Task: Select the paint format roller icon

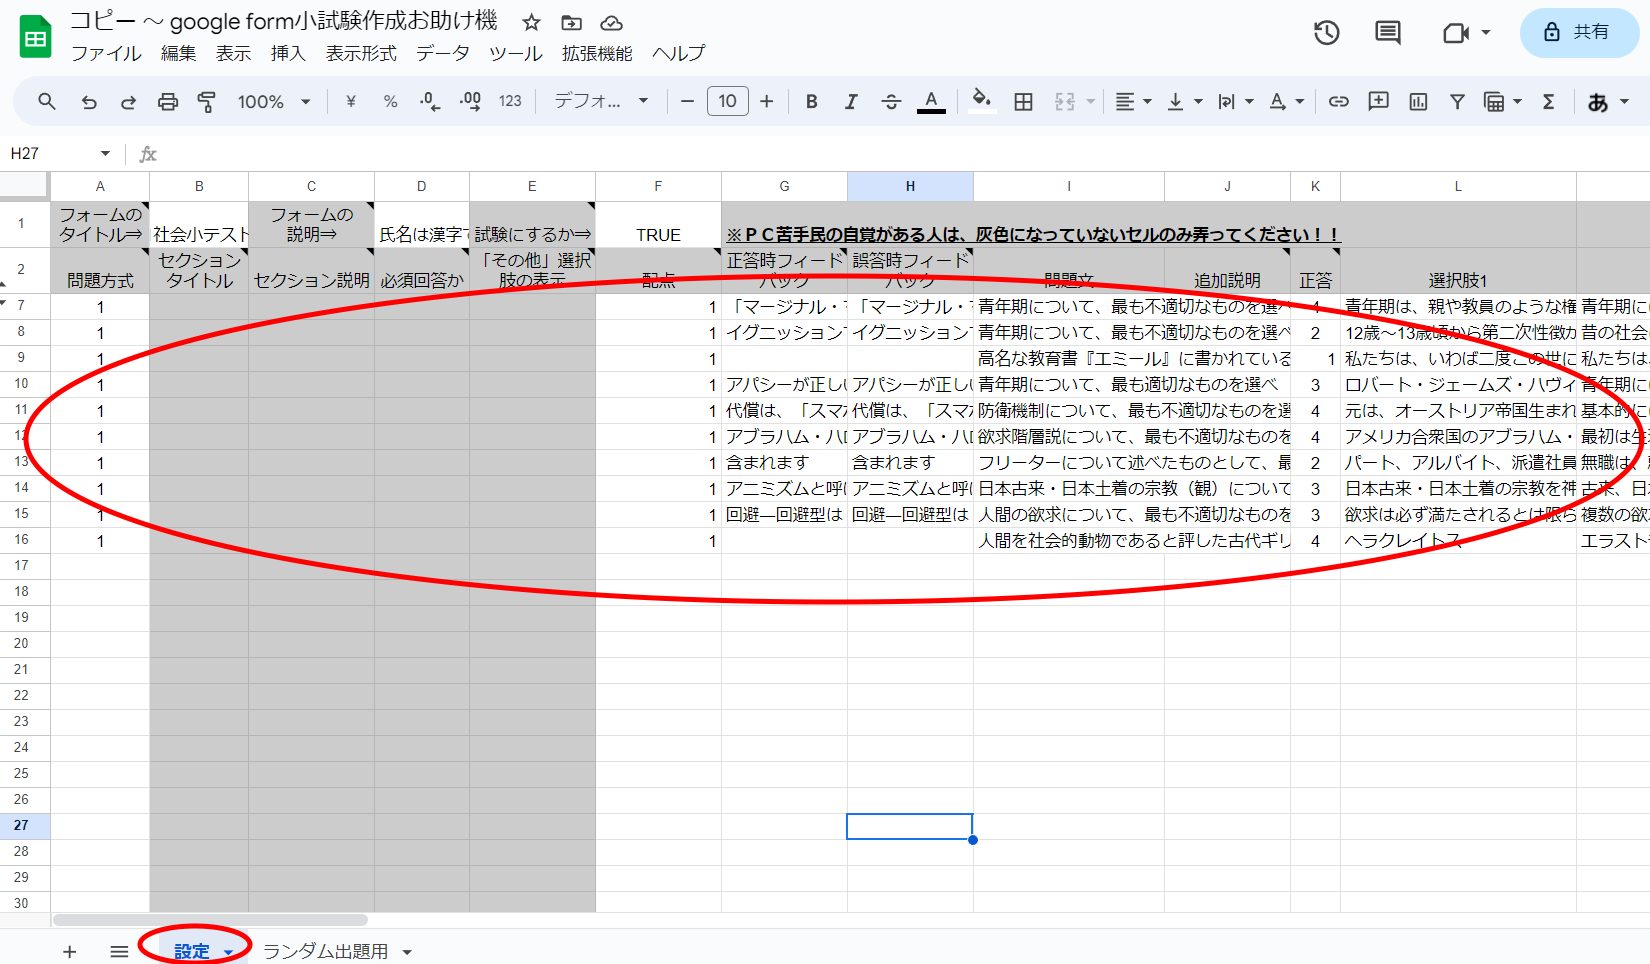Action: tap(206, 101)
